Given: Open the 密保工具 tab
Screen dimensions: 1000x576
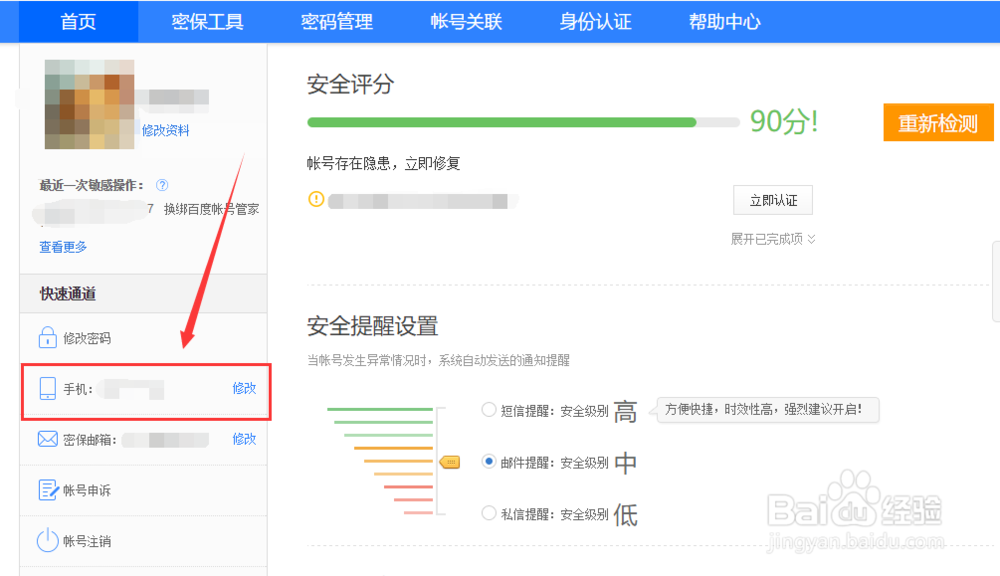Looking at the screenshot, I should 207,22.
